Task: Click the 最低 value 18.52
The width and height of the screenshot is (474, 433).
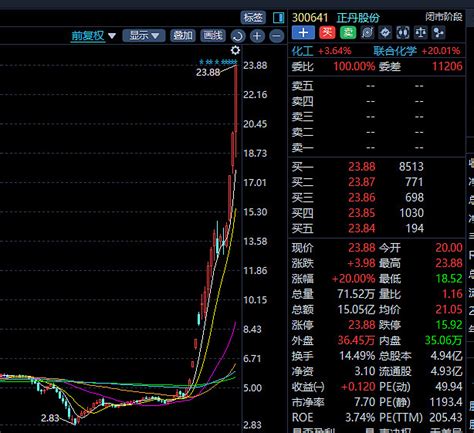Action: pos(449,278)
